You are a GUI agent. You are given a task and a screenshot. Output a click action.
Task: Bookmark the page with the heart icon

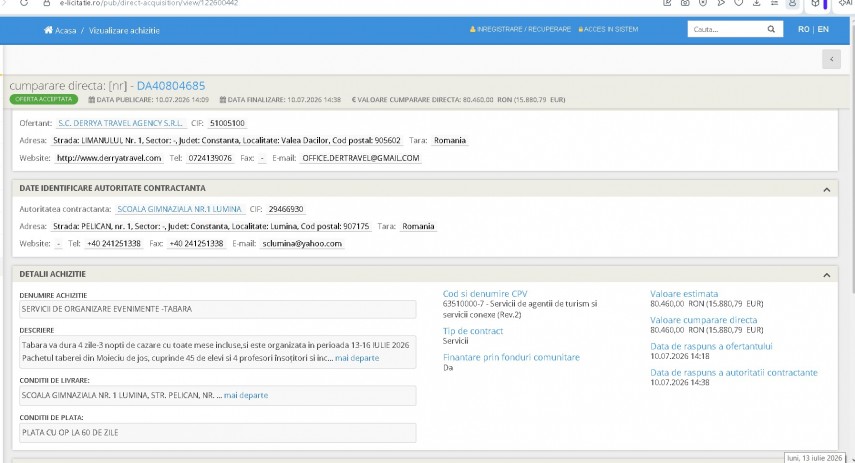pos(738,3)
